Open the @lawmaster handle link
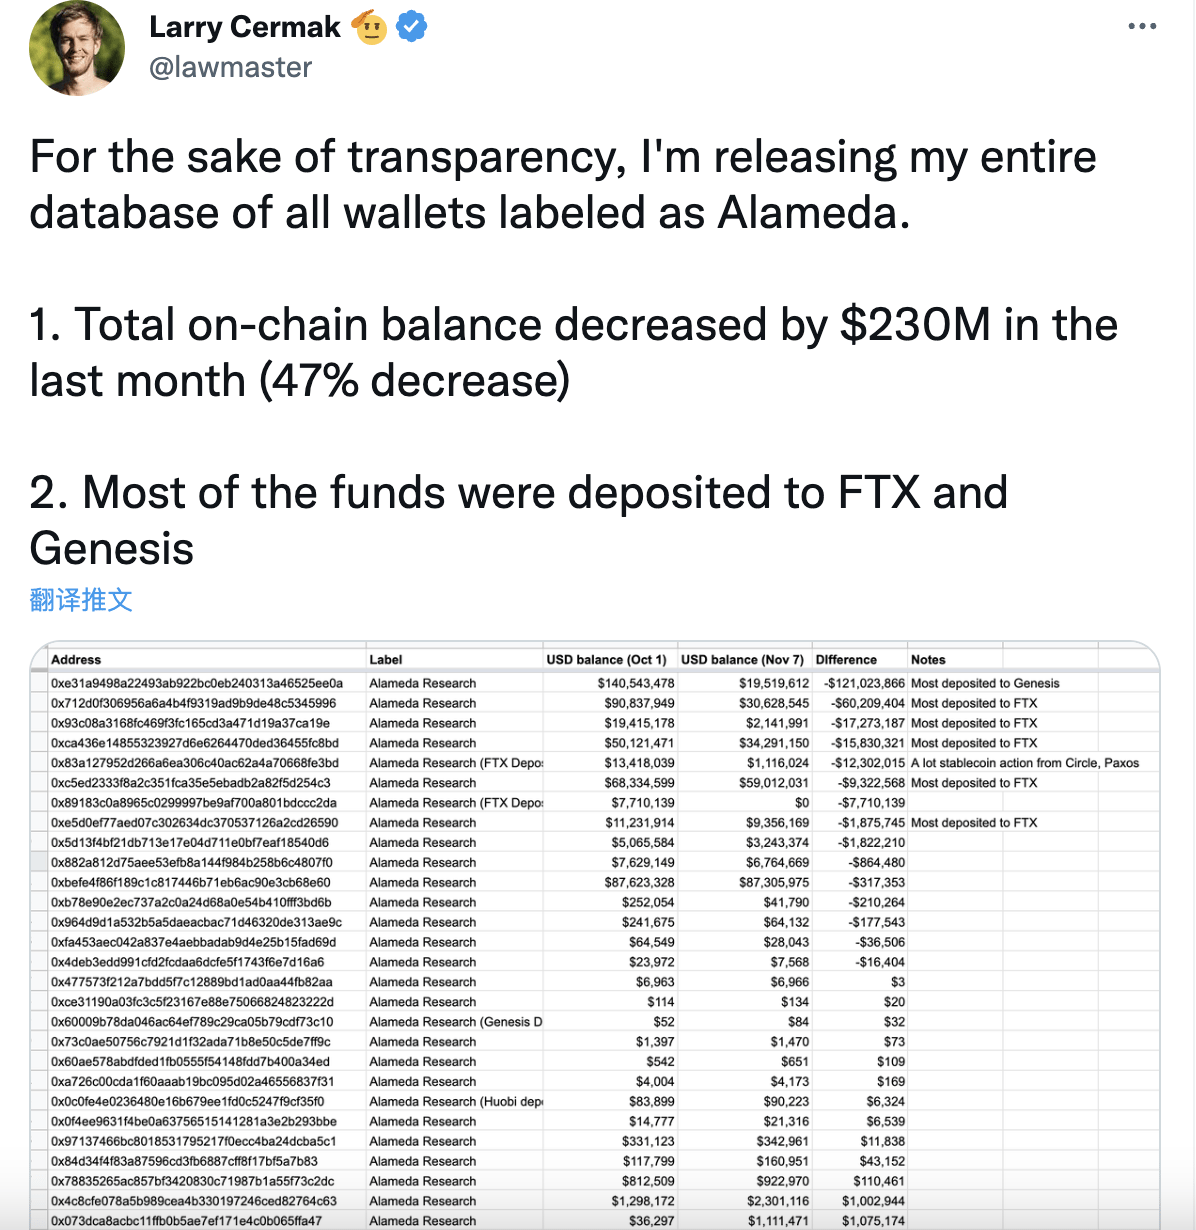 [230, 67]
